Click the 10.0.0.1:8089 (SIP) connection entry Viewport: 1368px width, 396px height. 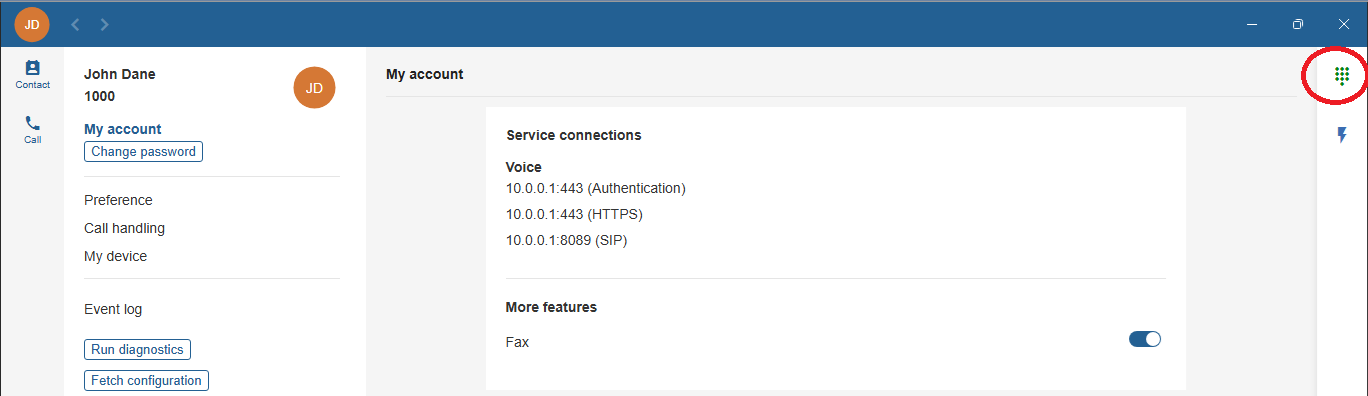[x=567, y=240]
